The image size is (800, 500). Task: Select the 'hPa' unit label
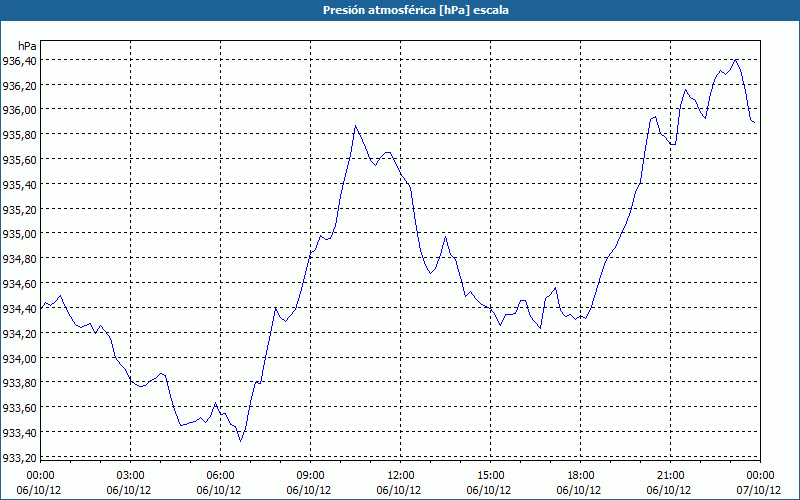click(28, 46)
